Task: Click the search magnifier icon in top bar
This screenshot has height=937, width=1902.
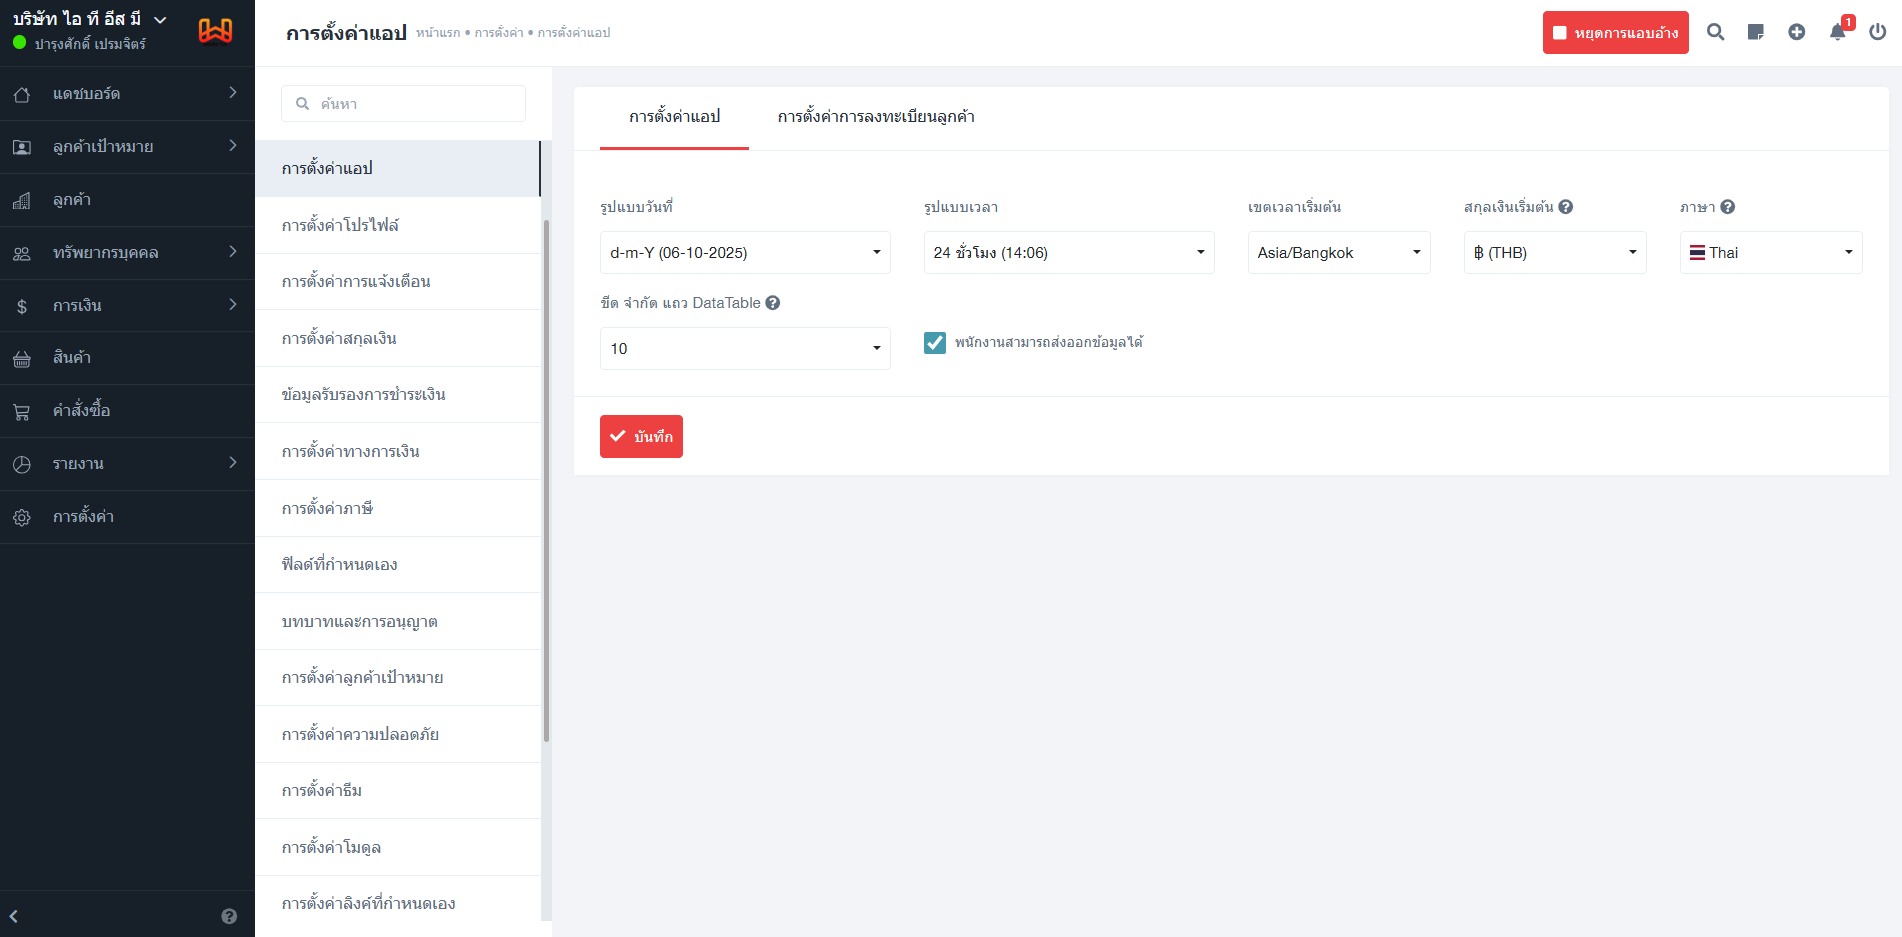Action: (1715, 32)
